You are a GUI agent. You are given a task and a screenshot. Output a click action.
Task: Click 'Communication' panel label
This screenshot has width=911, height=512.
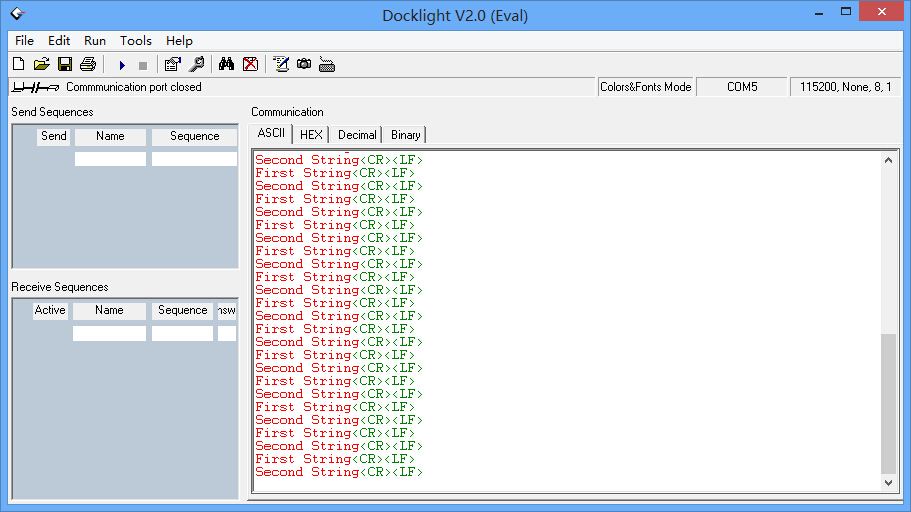click(x=287, y=112)
